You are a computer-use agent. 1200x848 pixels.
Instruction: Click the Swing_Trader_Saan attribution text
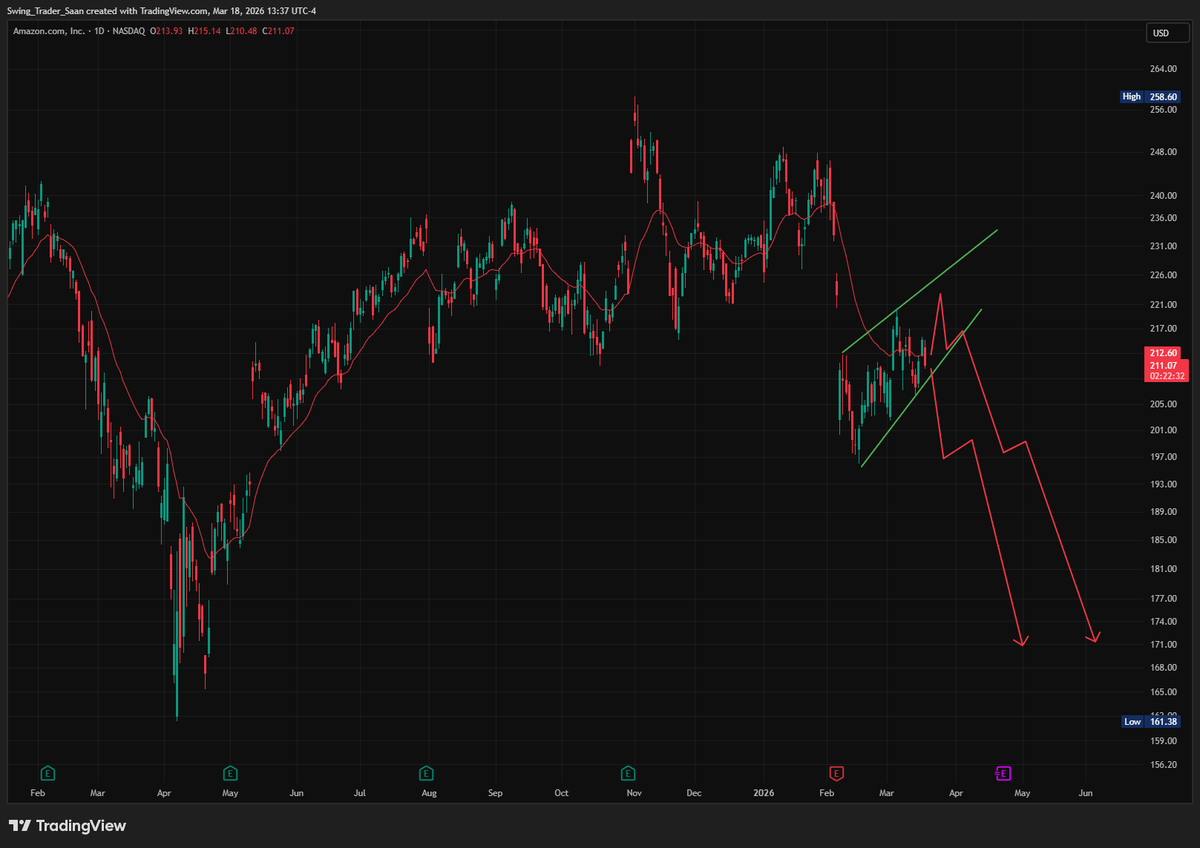pos(47,10)
